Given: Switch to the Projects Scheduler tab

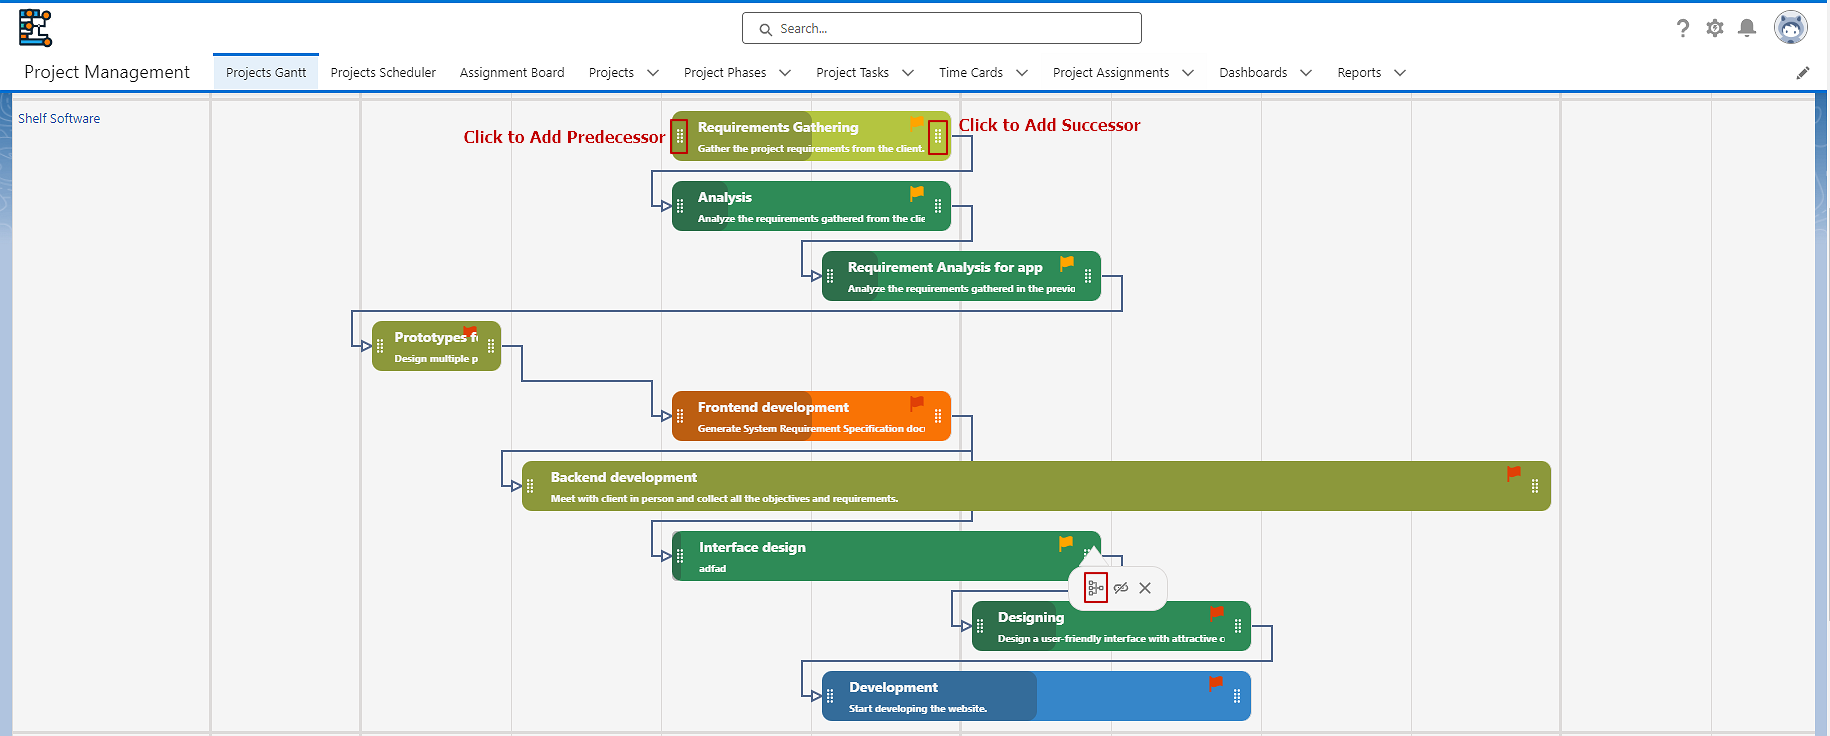Looking at the screenshot, I should tap(383, 73).
